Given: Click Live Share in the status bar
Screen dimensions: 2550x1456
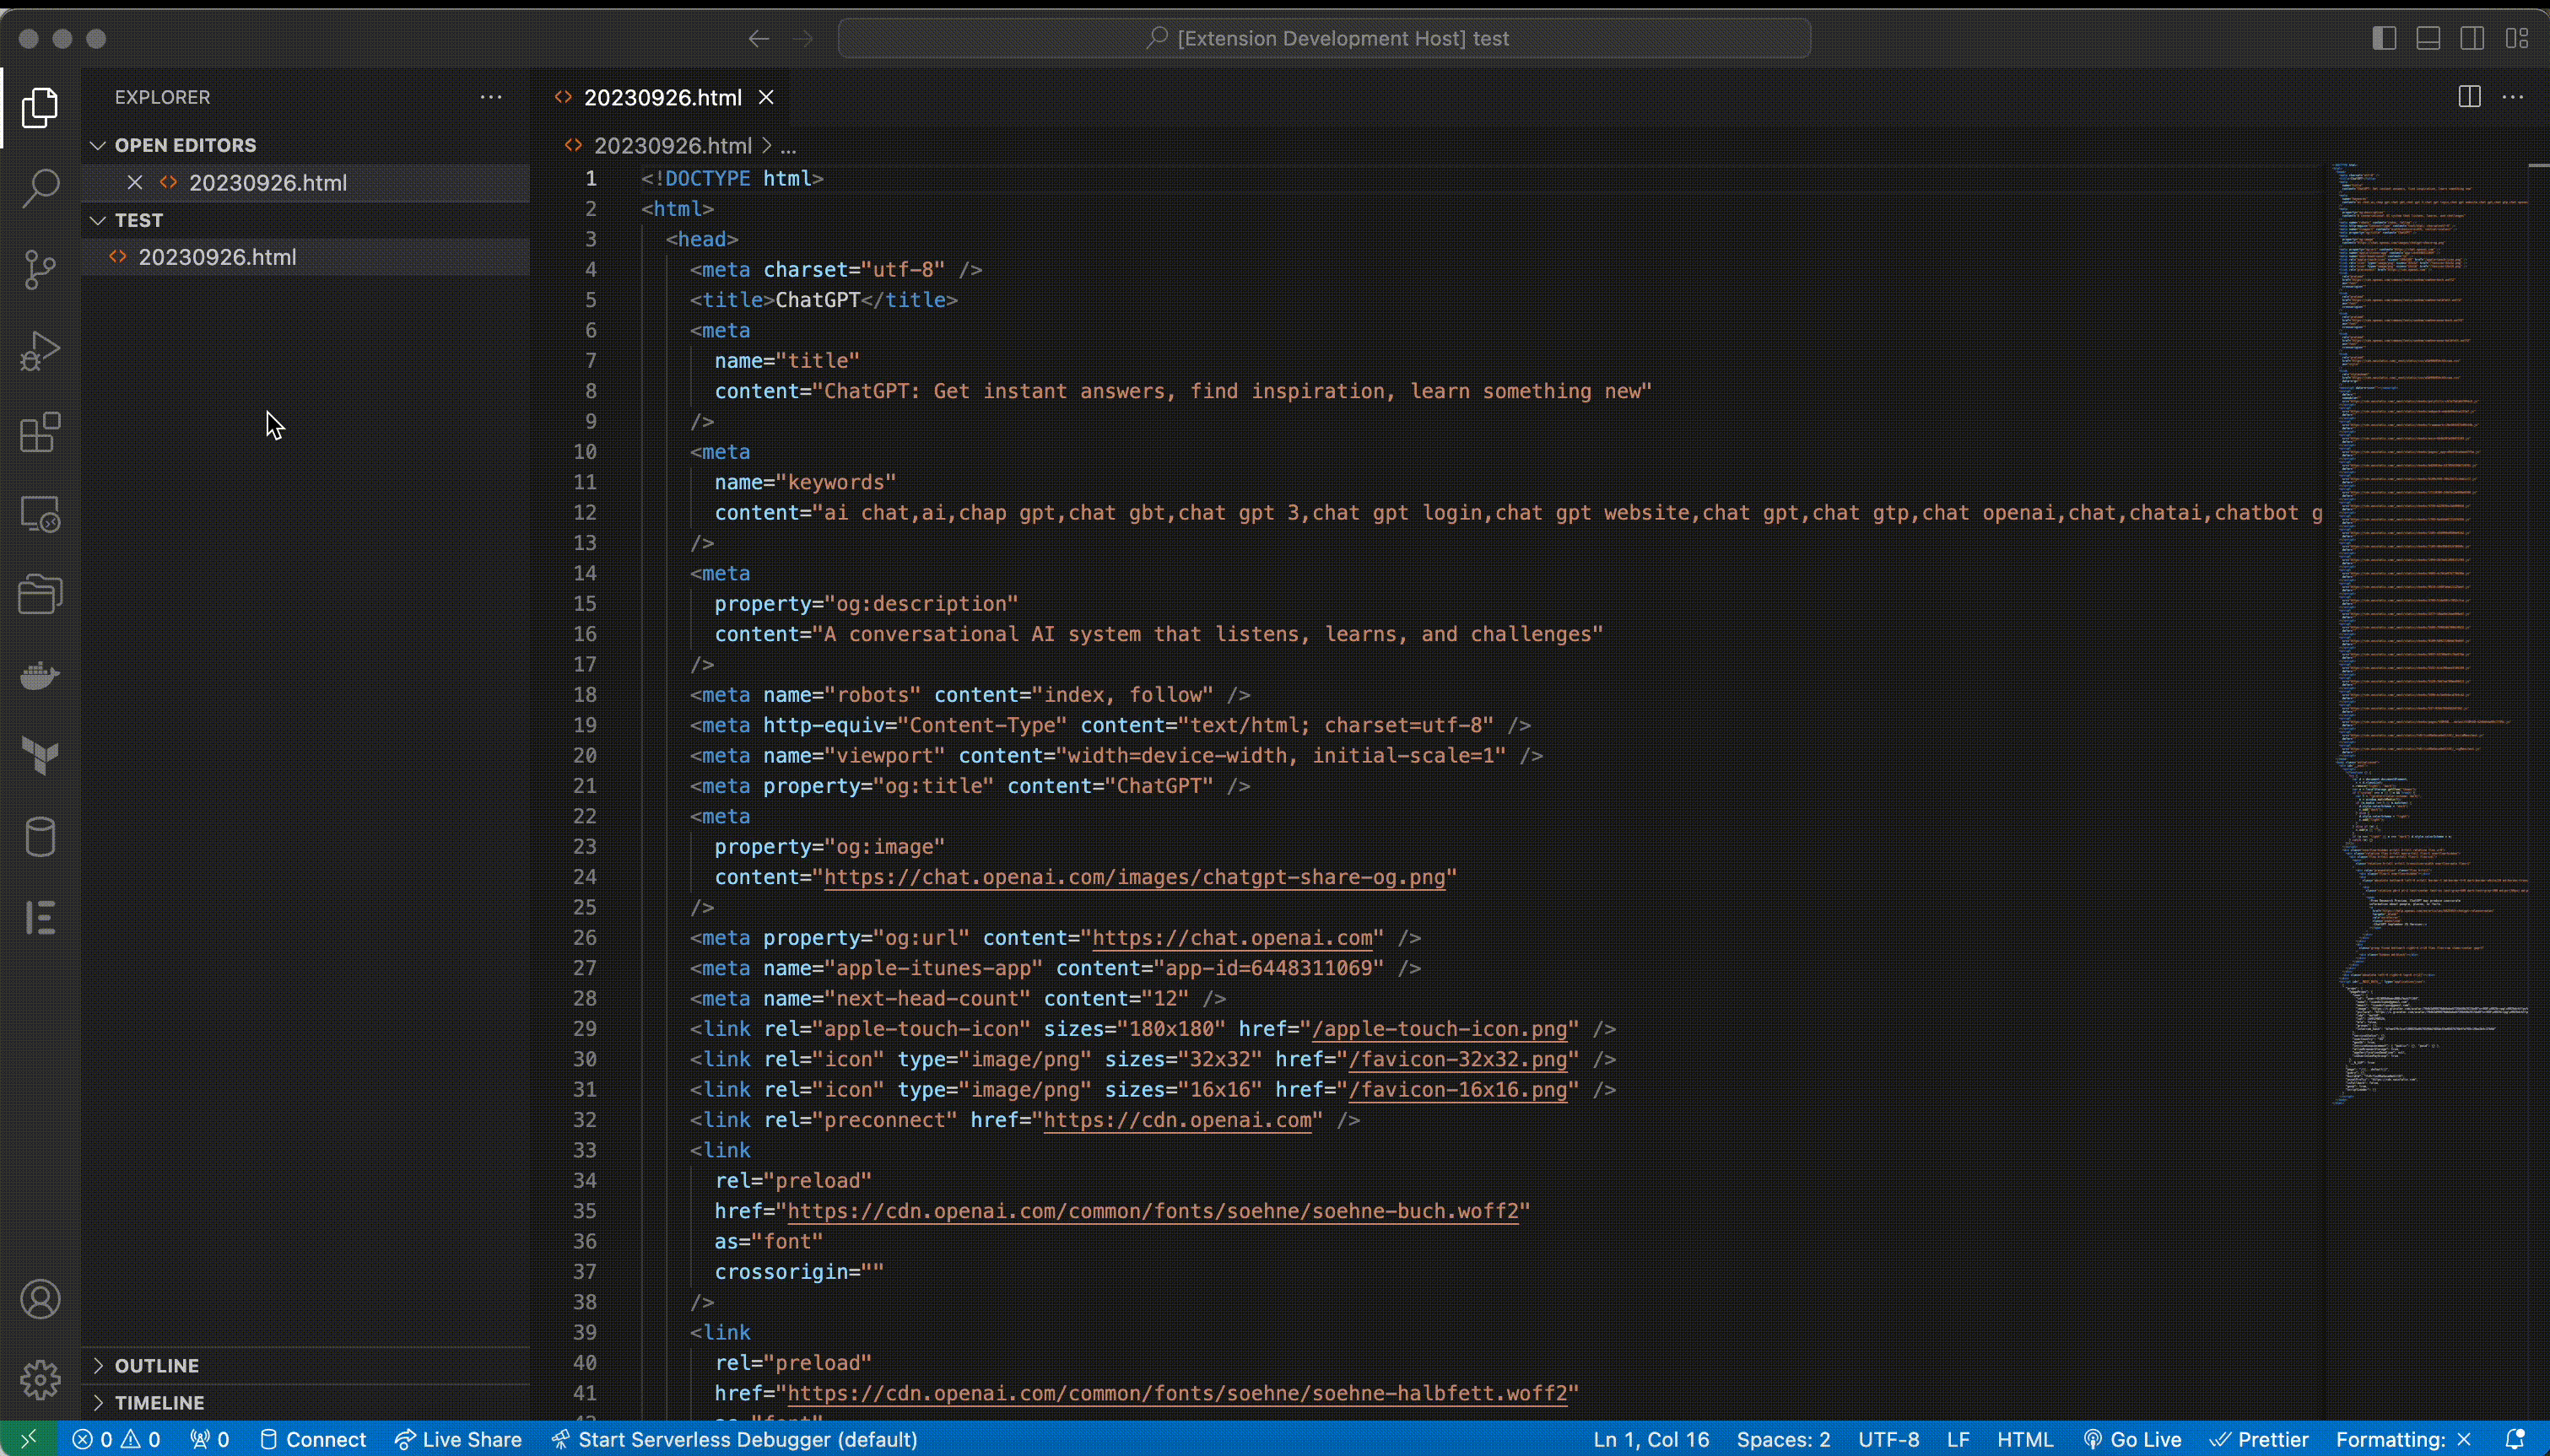Looking at the screenshot, I should pyautogui.click(x=458, y=1439).
